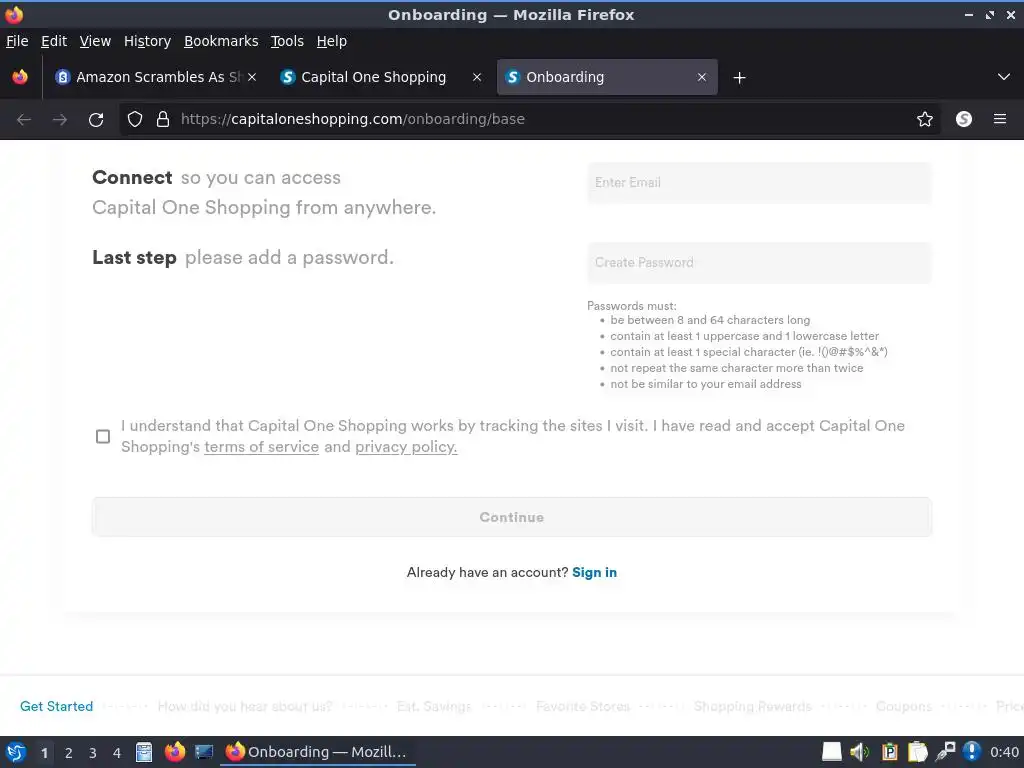Click the Get Started progress step
This screenshot has width=1024, height=768.
pyautogui.click(x=57, y=706)
